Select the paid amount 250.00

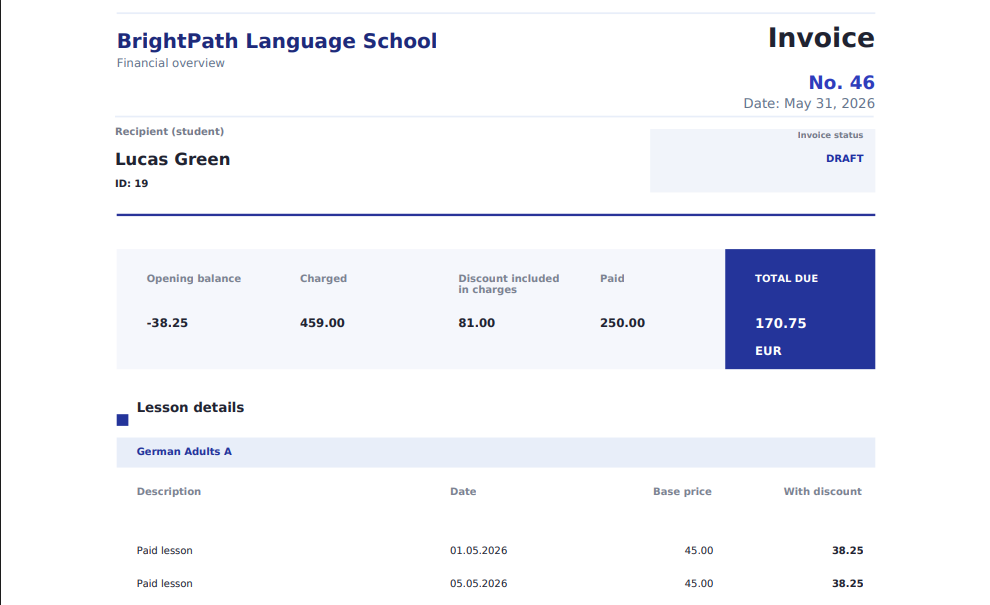click(x=623, y=323)
